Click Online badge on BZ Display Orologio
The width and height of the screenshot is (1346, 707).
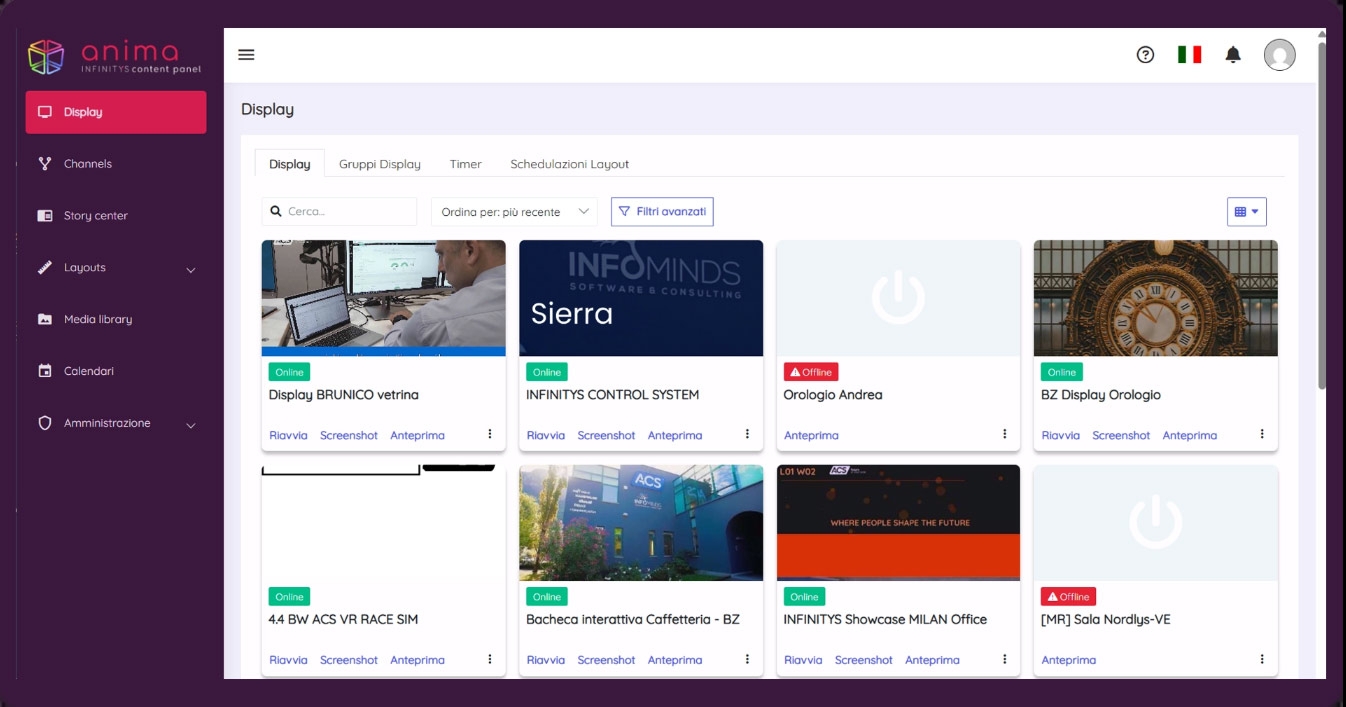tap(1062, 372)
